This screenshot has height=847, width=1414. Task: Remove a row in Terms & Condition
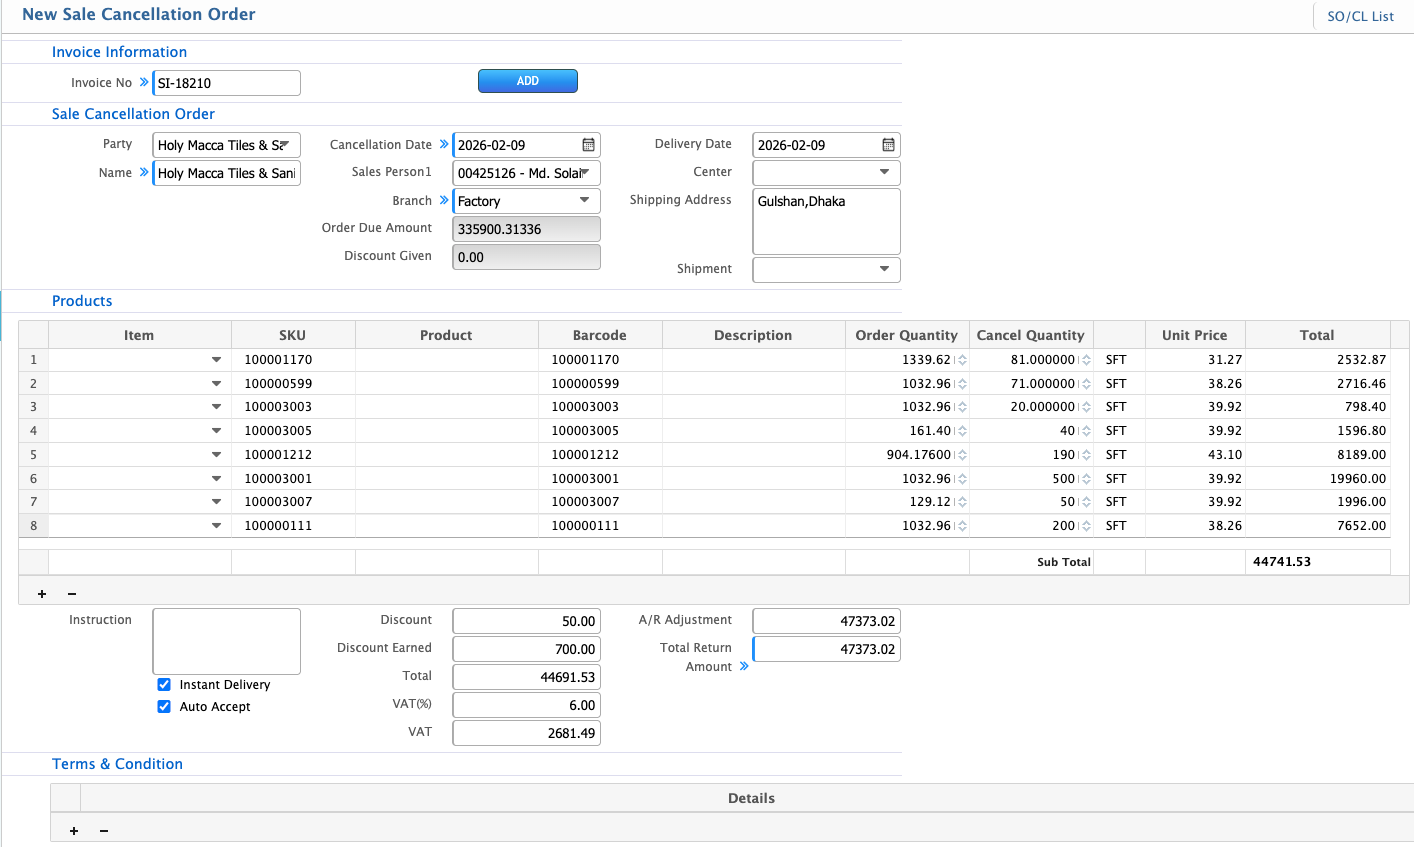(x=104, y=831)
